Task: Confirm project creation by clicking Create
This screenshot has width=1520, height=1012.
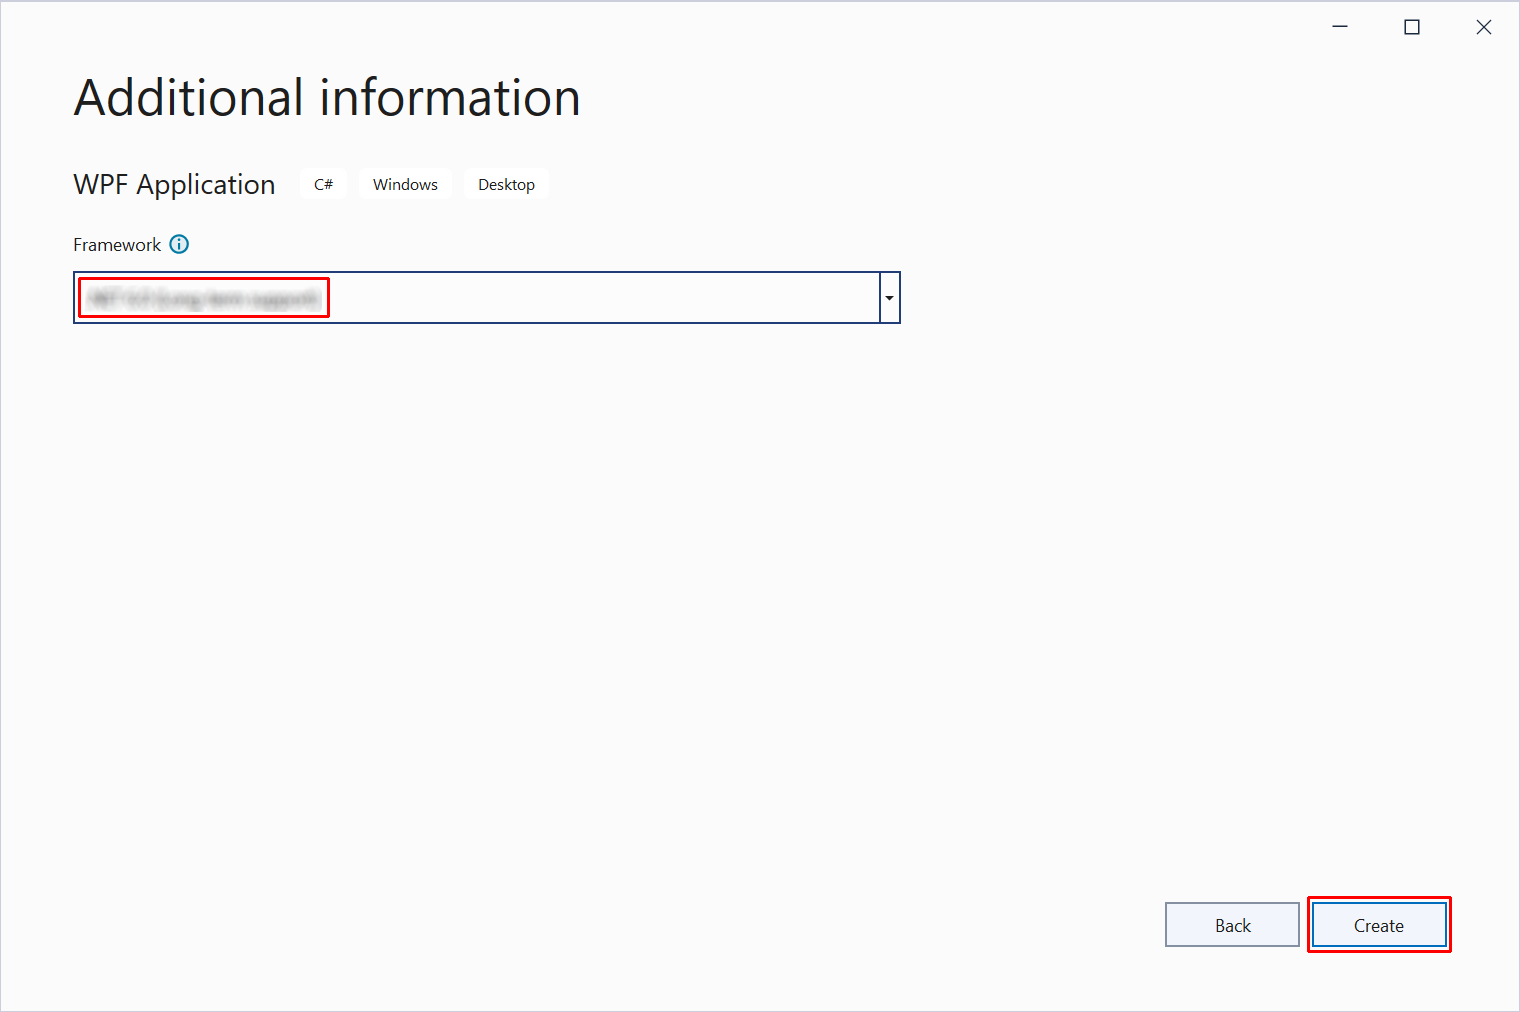Action: (1378, 925)
